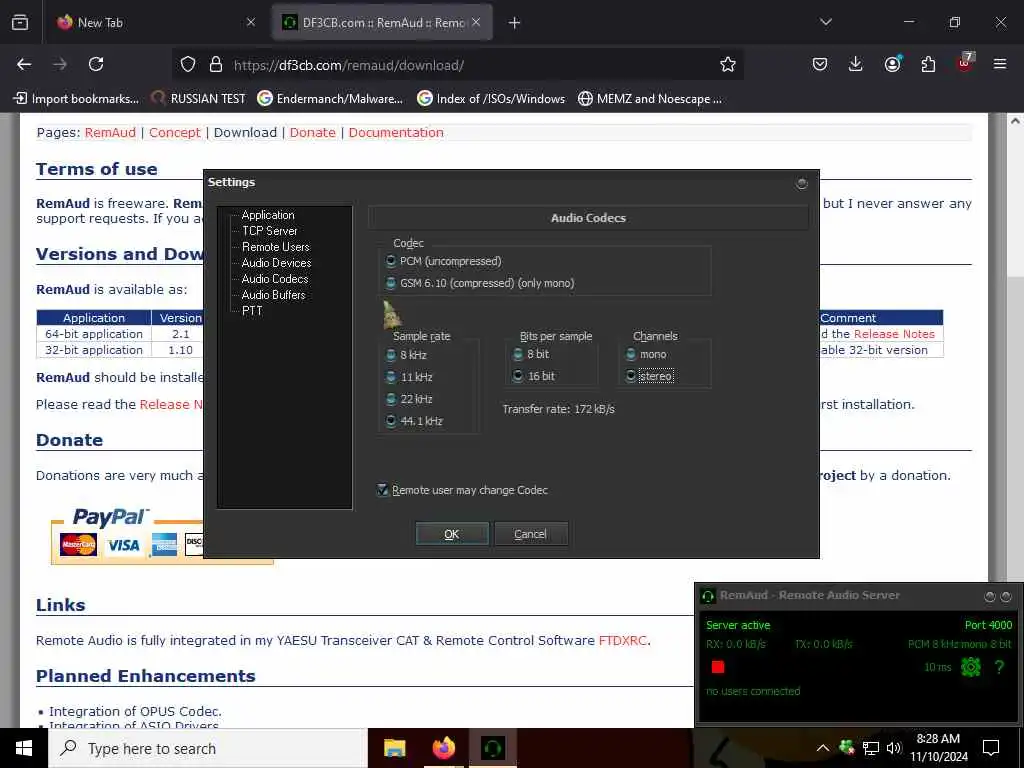
Task: Confirm settings with the OK button
Action: 452,534
